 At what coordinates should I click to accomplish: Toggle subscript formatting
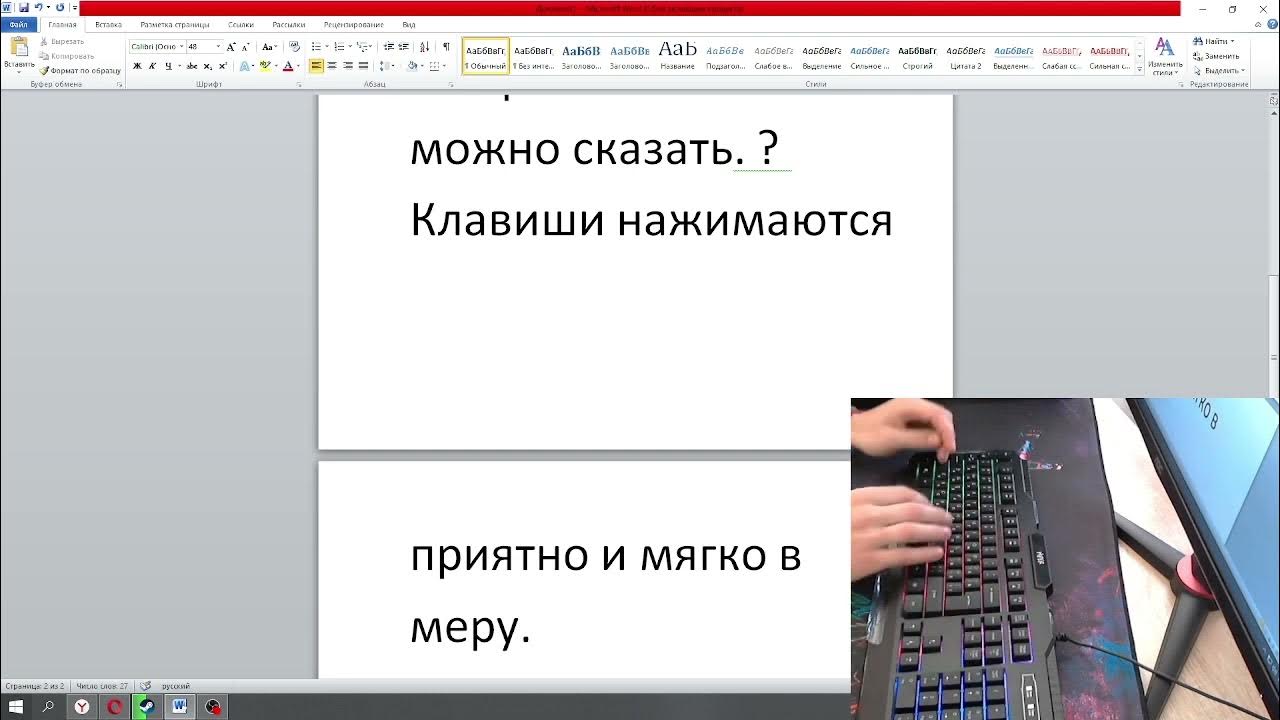(x=207, y=66)
